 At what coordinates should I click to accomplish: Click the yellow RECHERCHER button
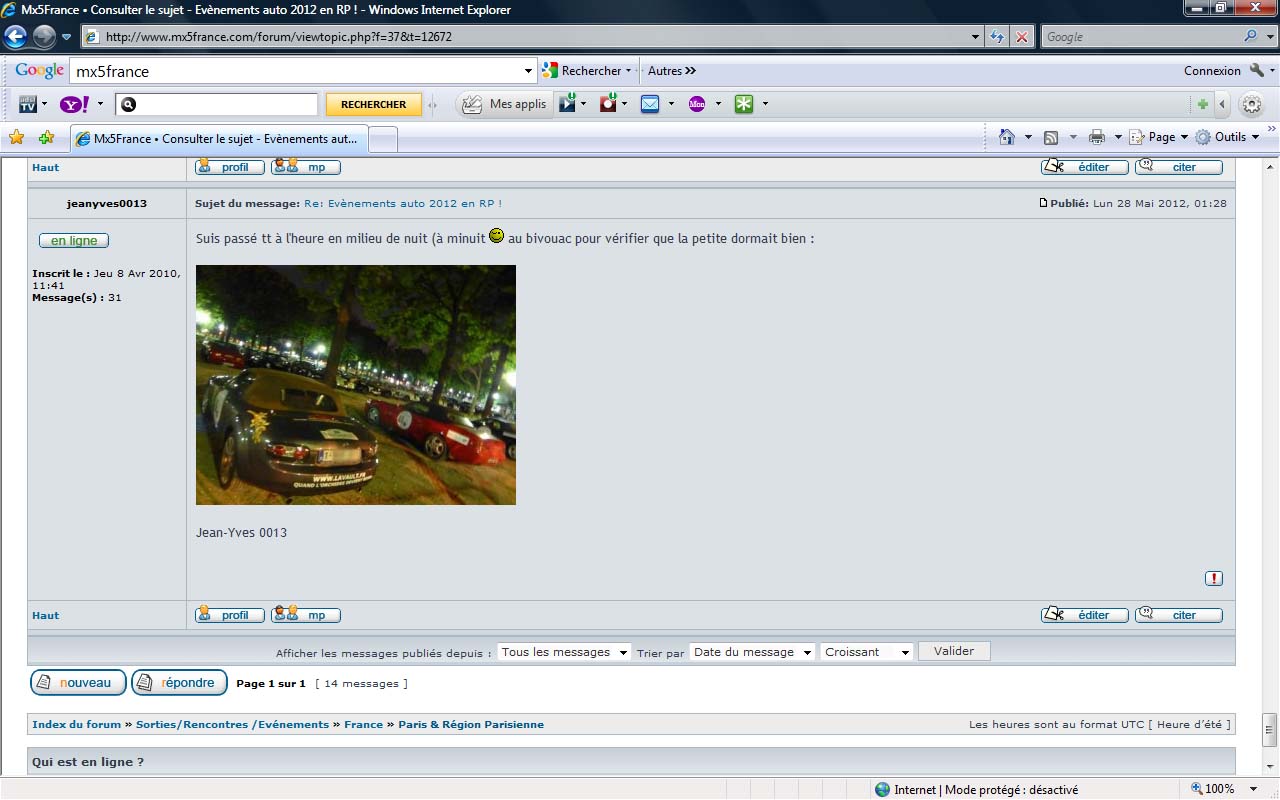point(373,104)
